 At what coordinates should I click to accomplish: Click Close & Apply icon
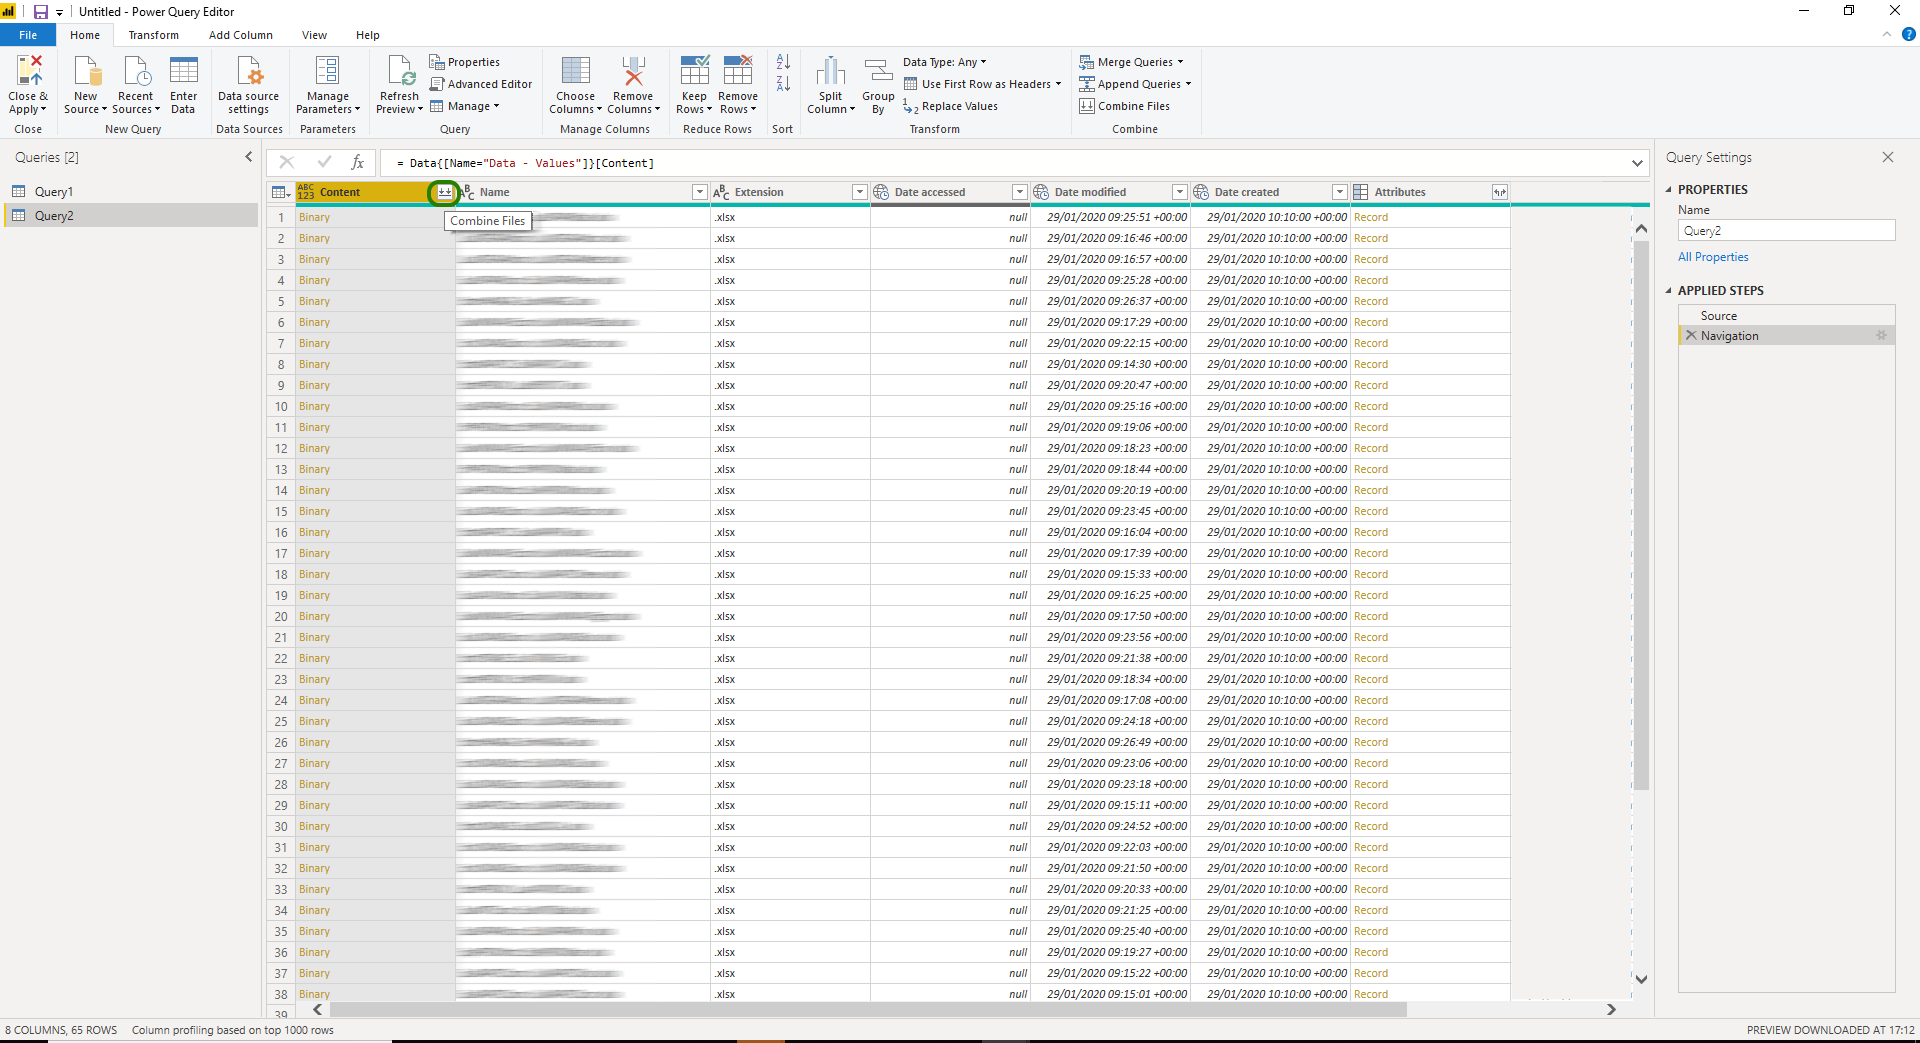click(28, 72)
